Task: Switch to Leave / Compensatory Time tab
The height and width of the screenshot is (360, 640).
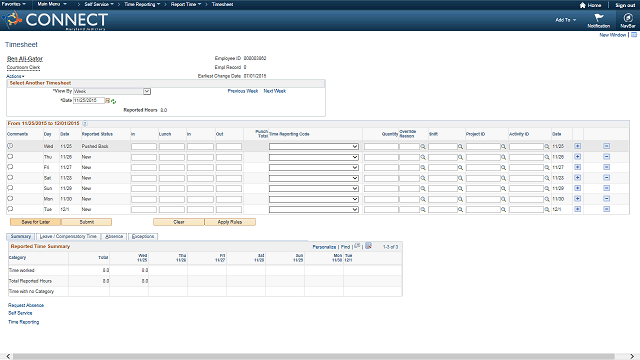Action: coord(68,236)
